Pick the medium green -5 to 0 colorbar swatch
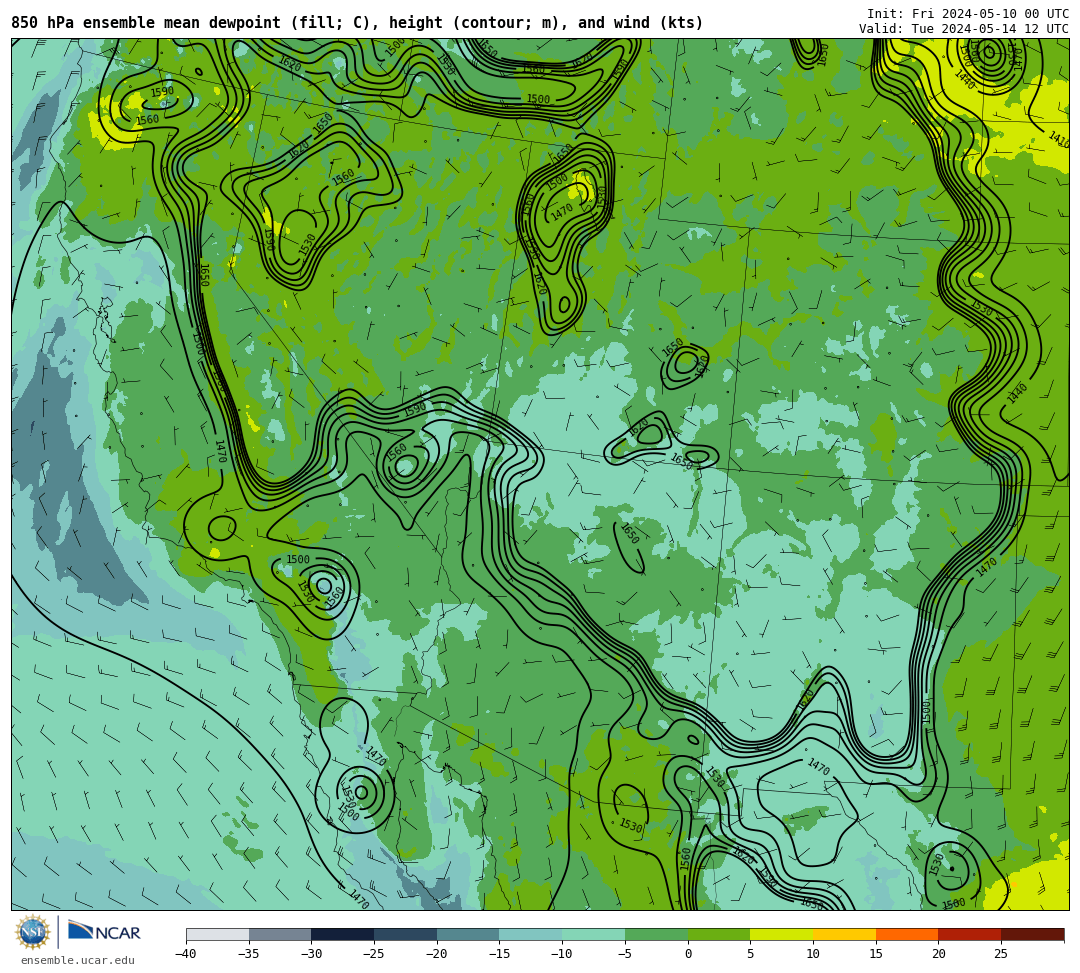 point(656,934)
